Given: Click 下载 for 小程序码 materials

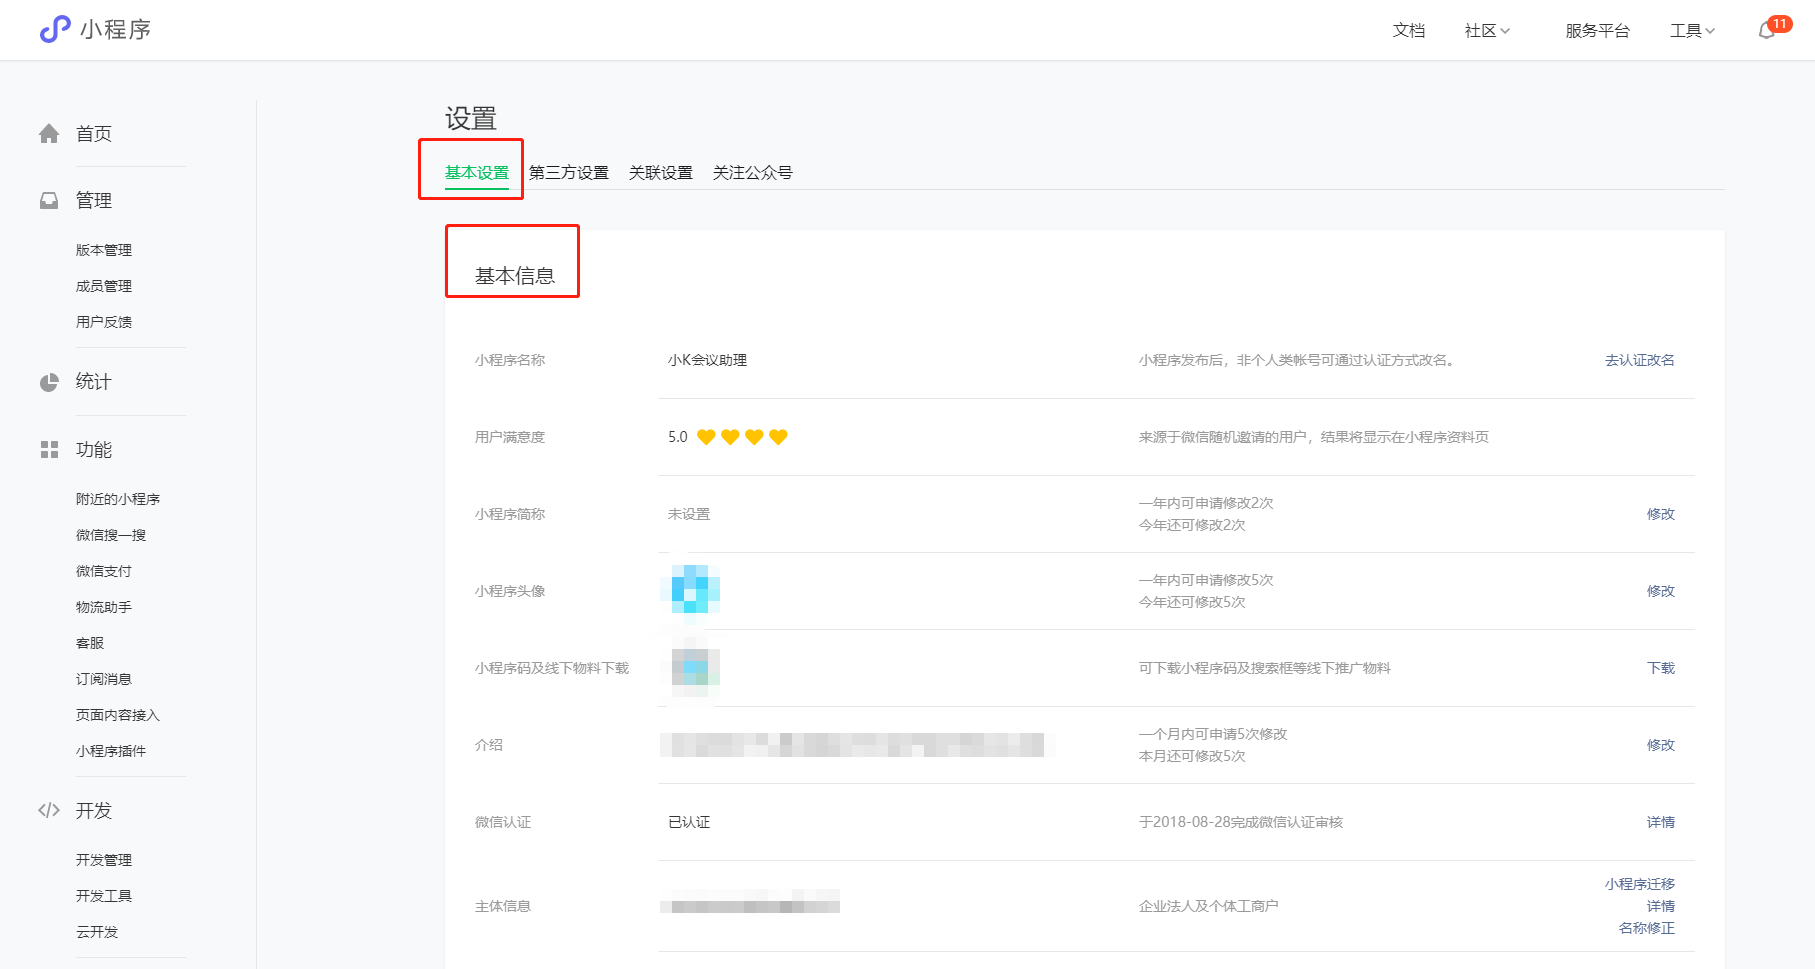Looking at the screenshot, I should pos(1661,668).
